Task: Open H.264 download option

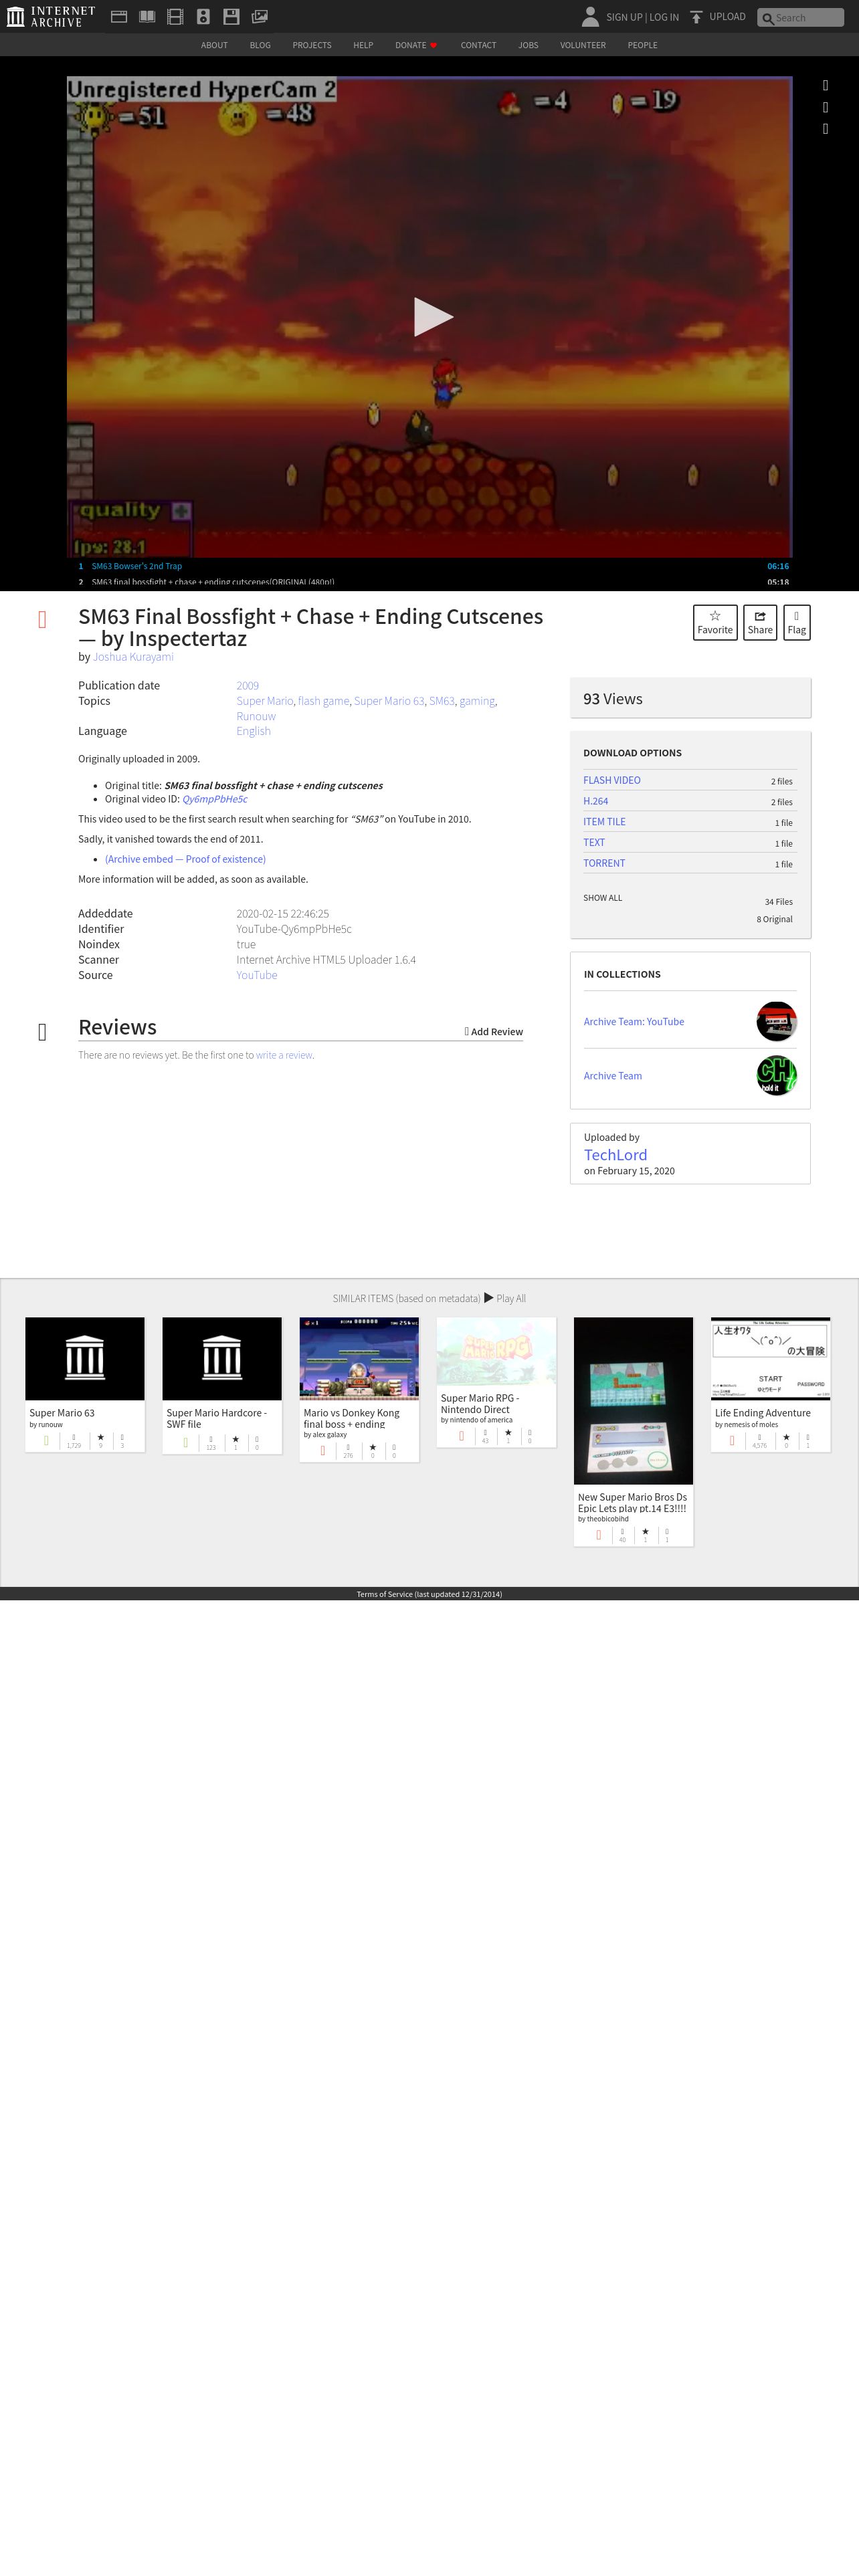Action: pyautogui.click(x=596, y=801)
